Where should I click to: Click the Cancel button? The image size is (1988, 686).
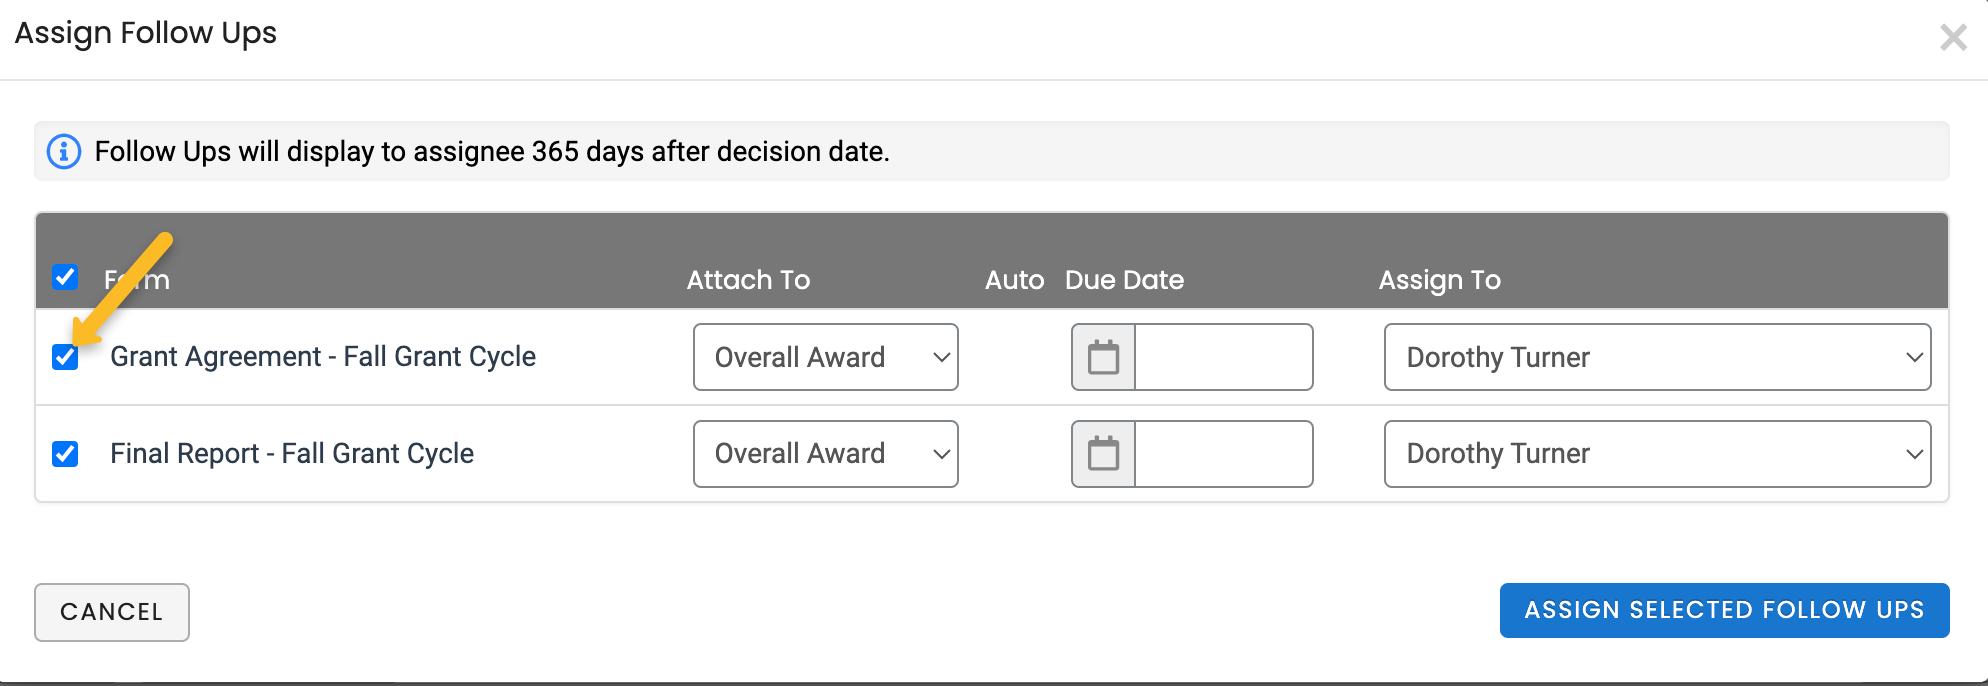pos(111,611)
